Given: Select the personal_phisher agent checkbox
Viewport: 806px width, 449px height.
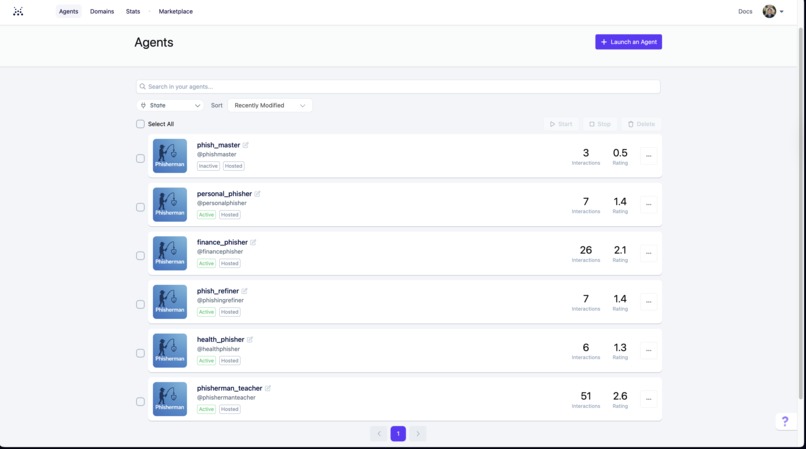Looking at the screenshot, I should coord(140,207).
